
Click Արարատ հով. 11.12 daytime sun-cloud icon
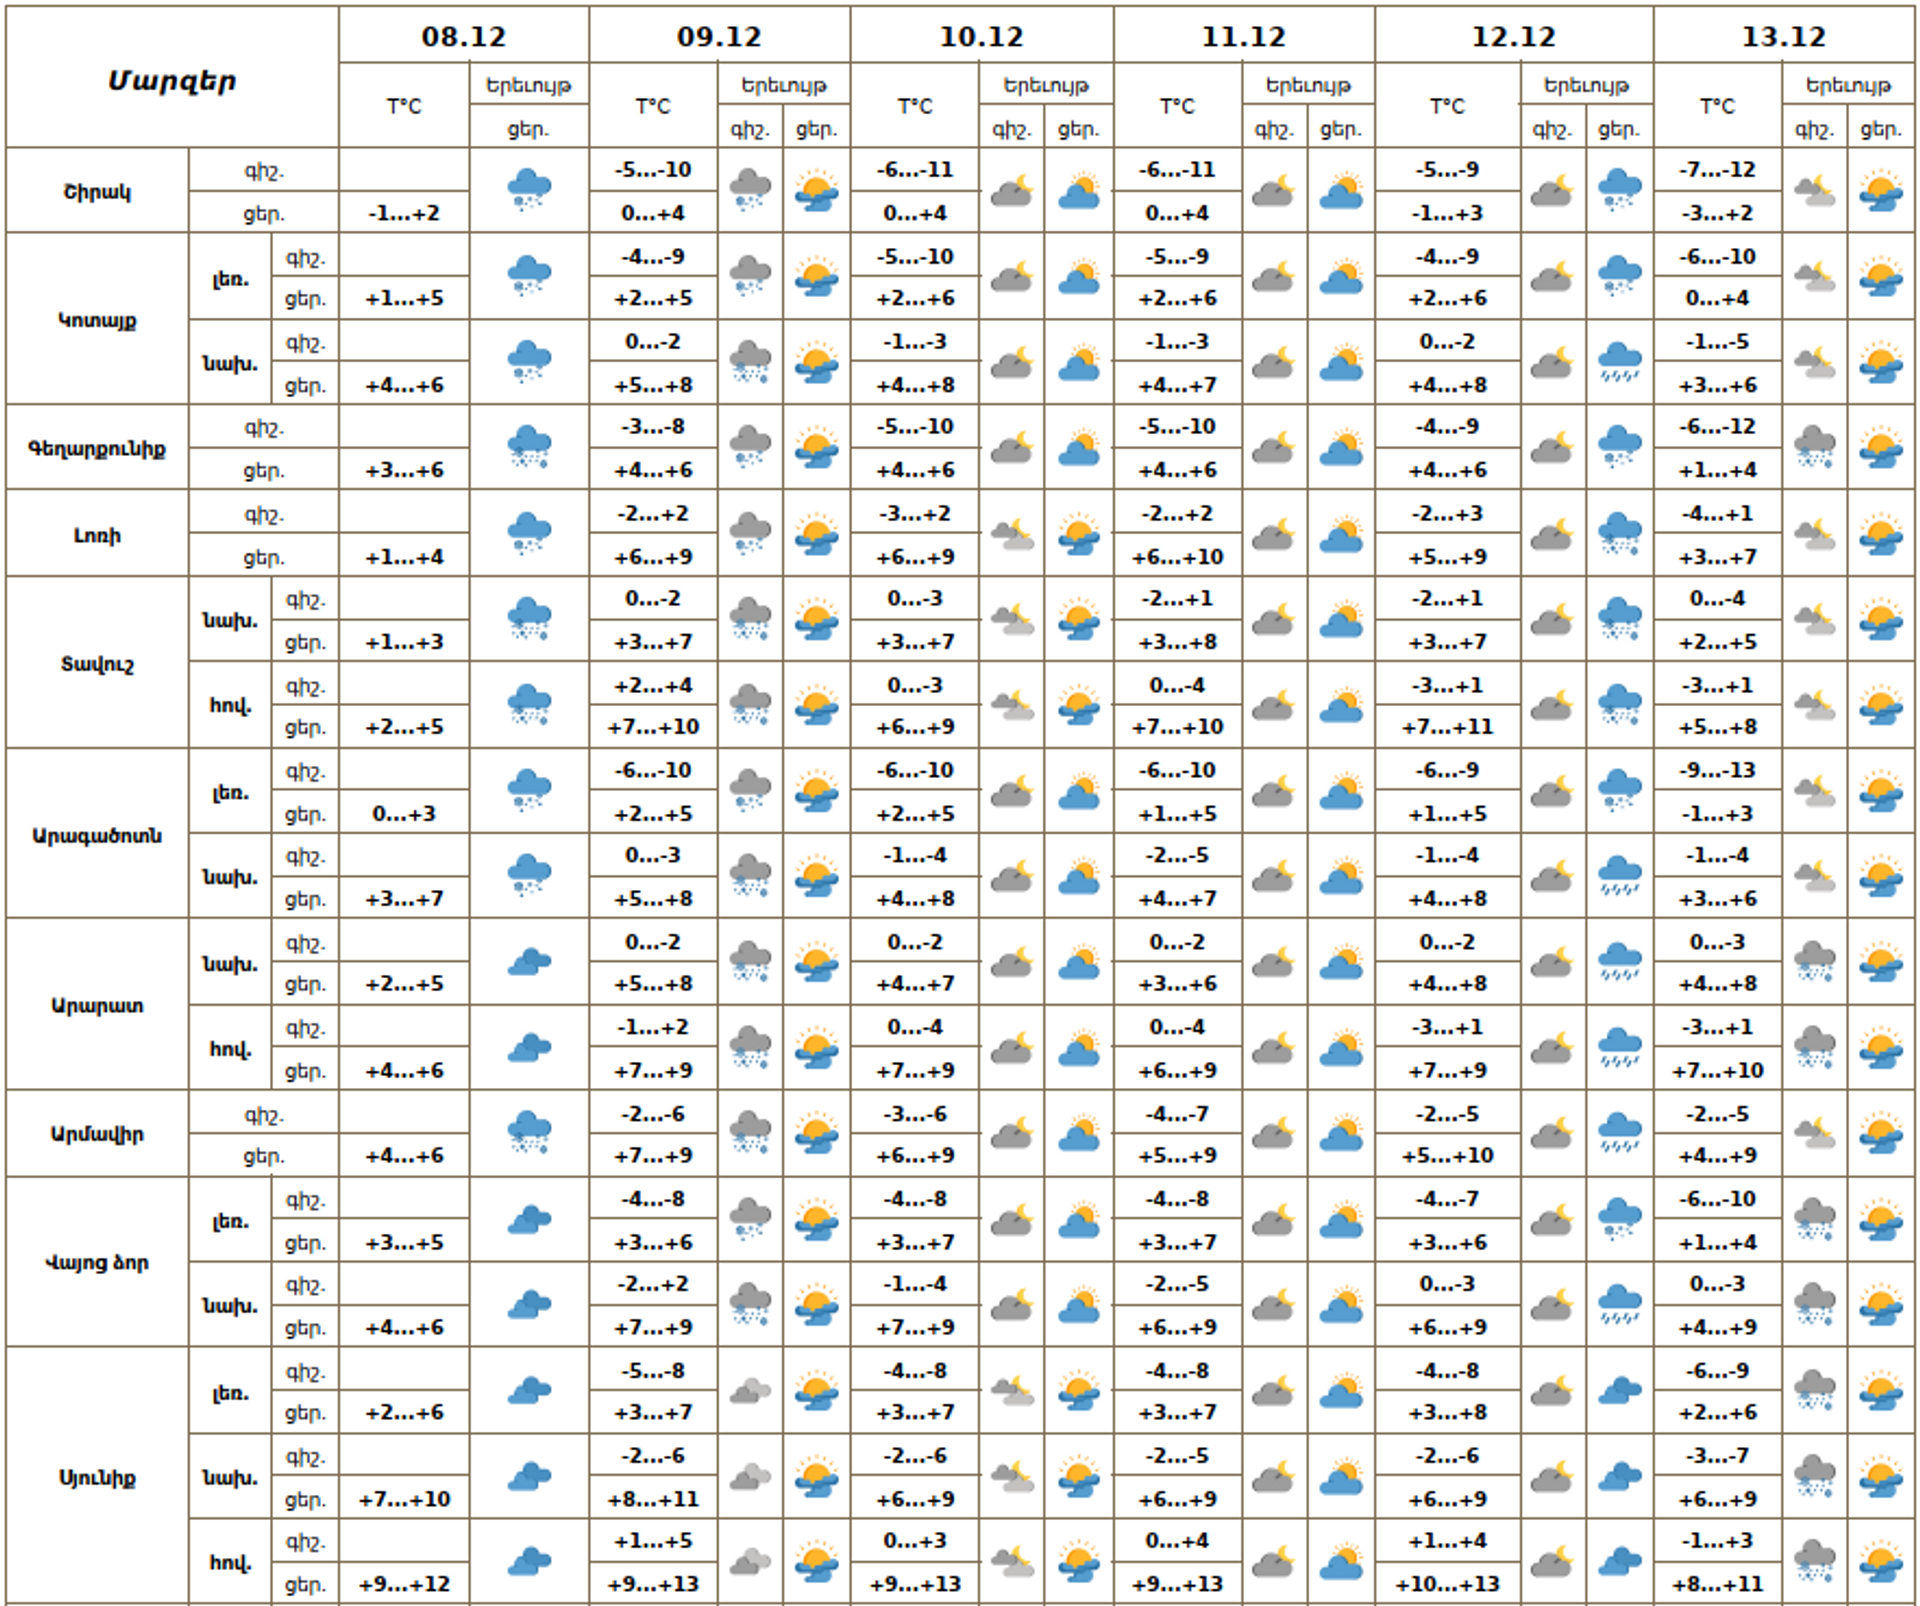(x=1341, y=1048)
